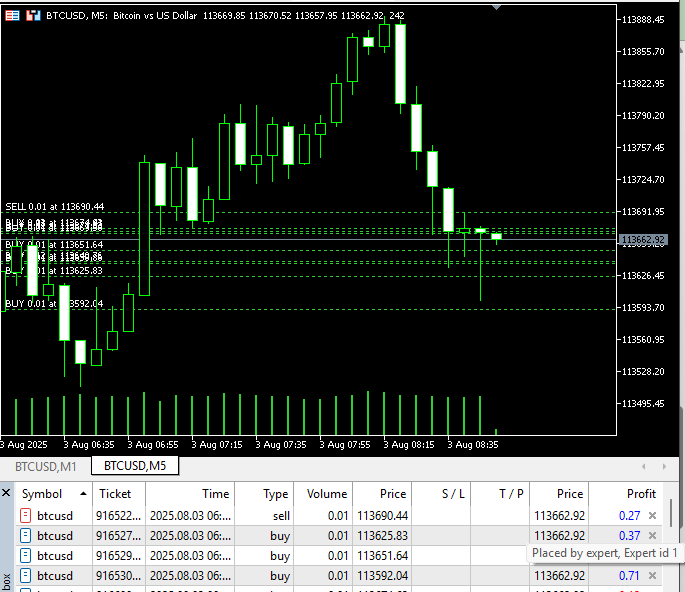This screenshot has width=685, height=592.
Task: Select ticket 916529... in positions table
Action: tap(118, 556)
